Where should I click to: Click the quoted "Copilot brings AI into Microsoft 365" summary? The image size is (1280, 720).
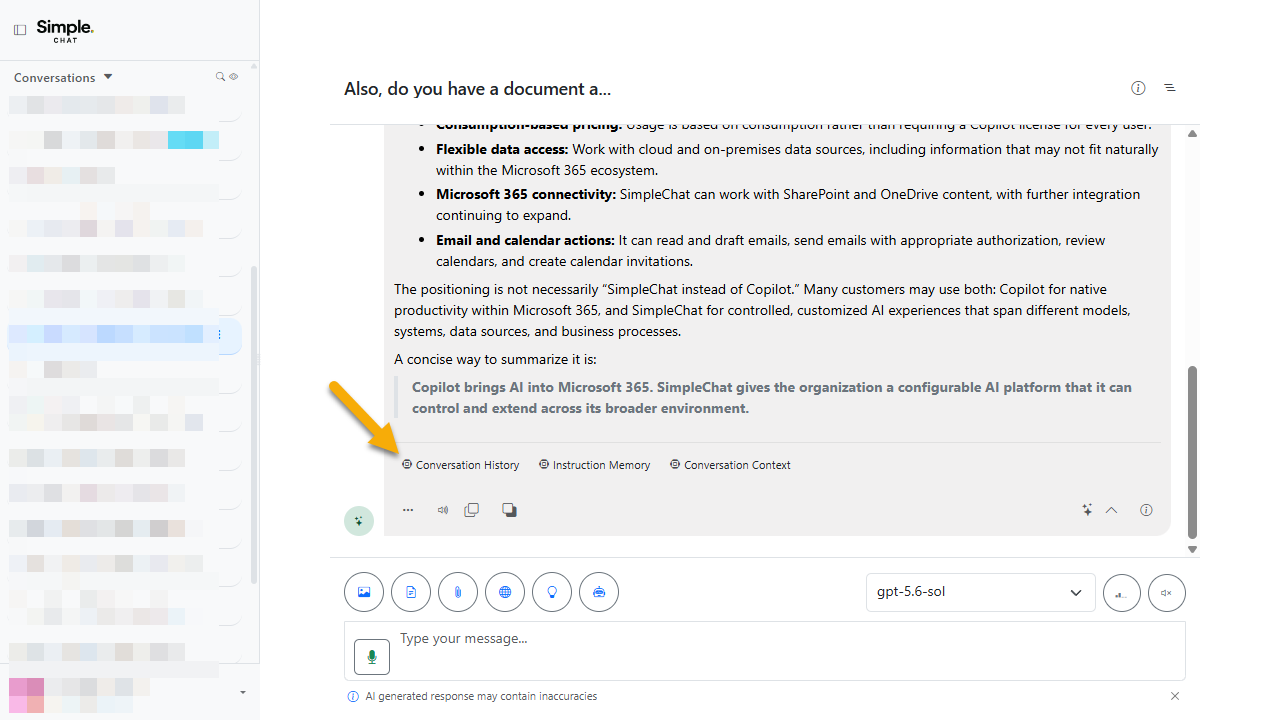[x=771, y=398]
